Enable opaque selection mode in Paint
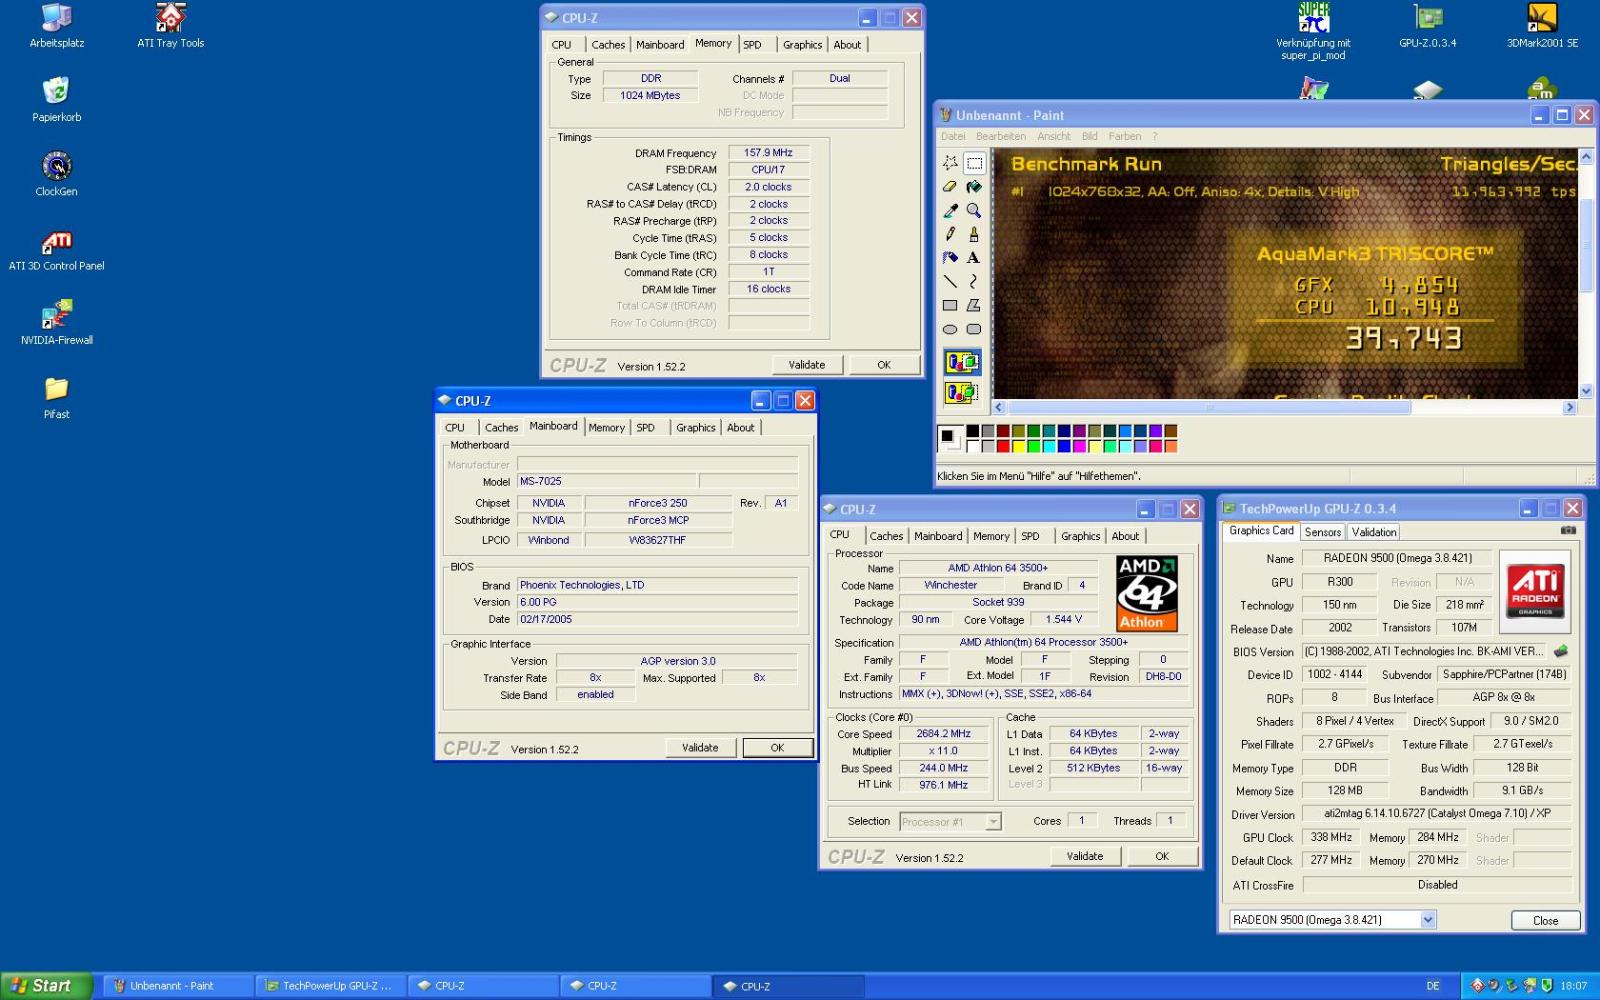 962,362
